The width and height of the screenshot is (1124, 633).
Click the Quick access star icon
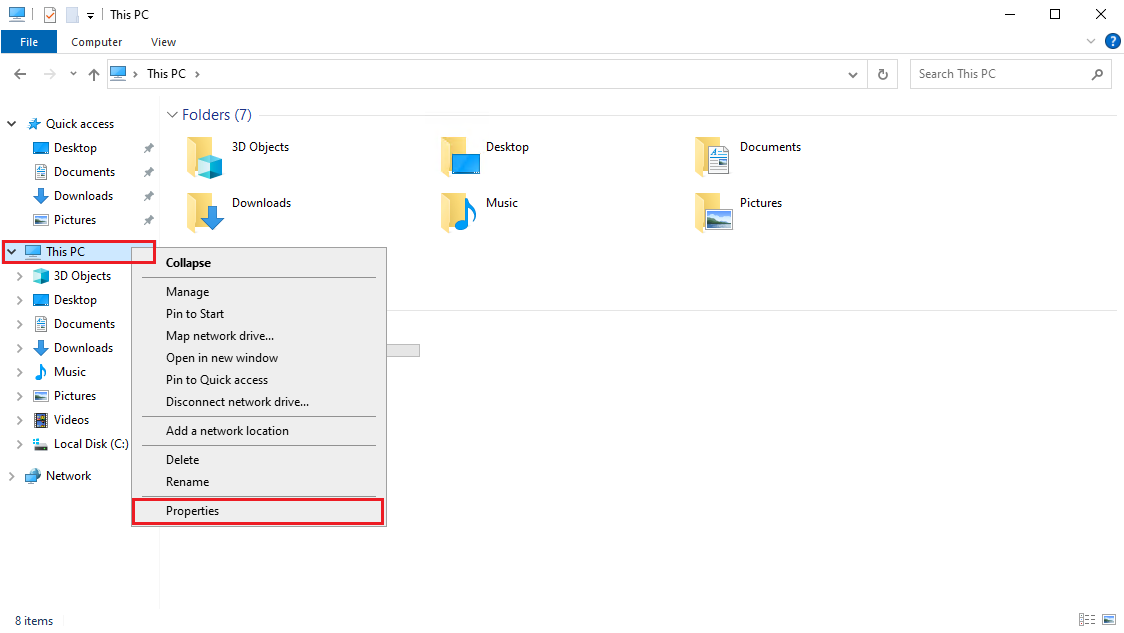coord(34,124)
